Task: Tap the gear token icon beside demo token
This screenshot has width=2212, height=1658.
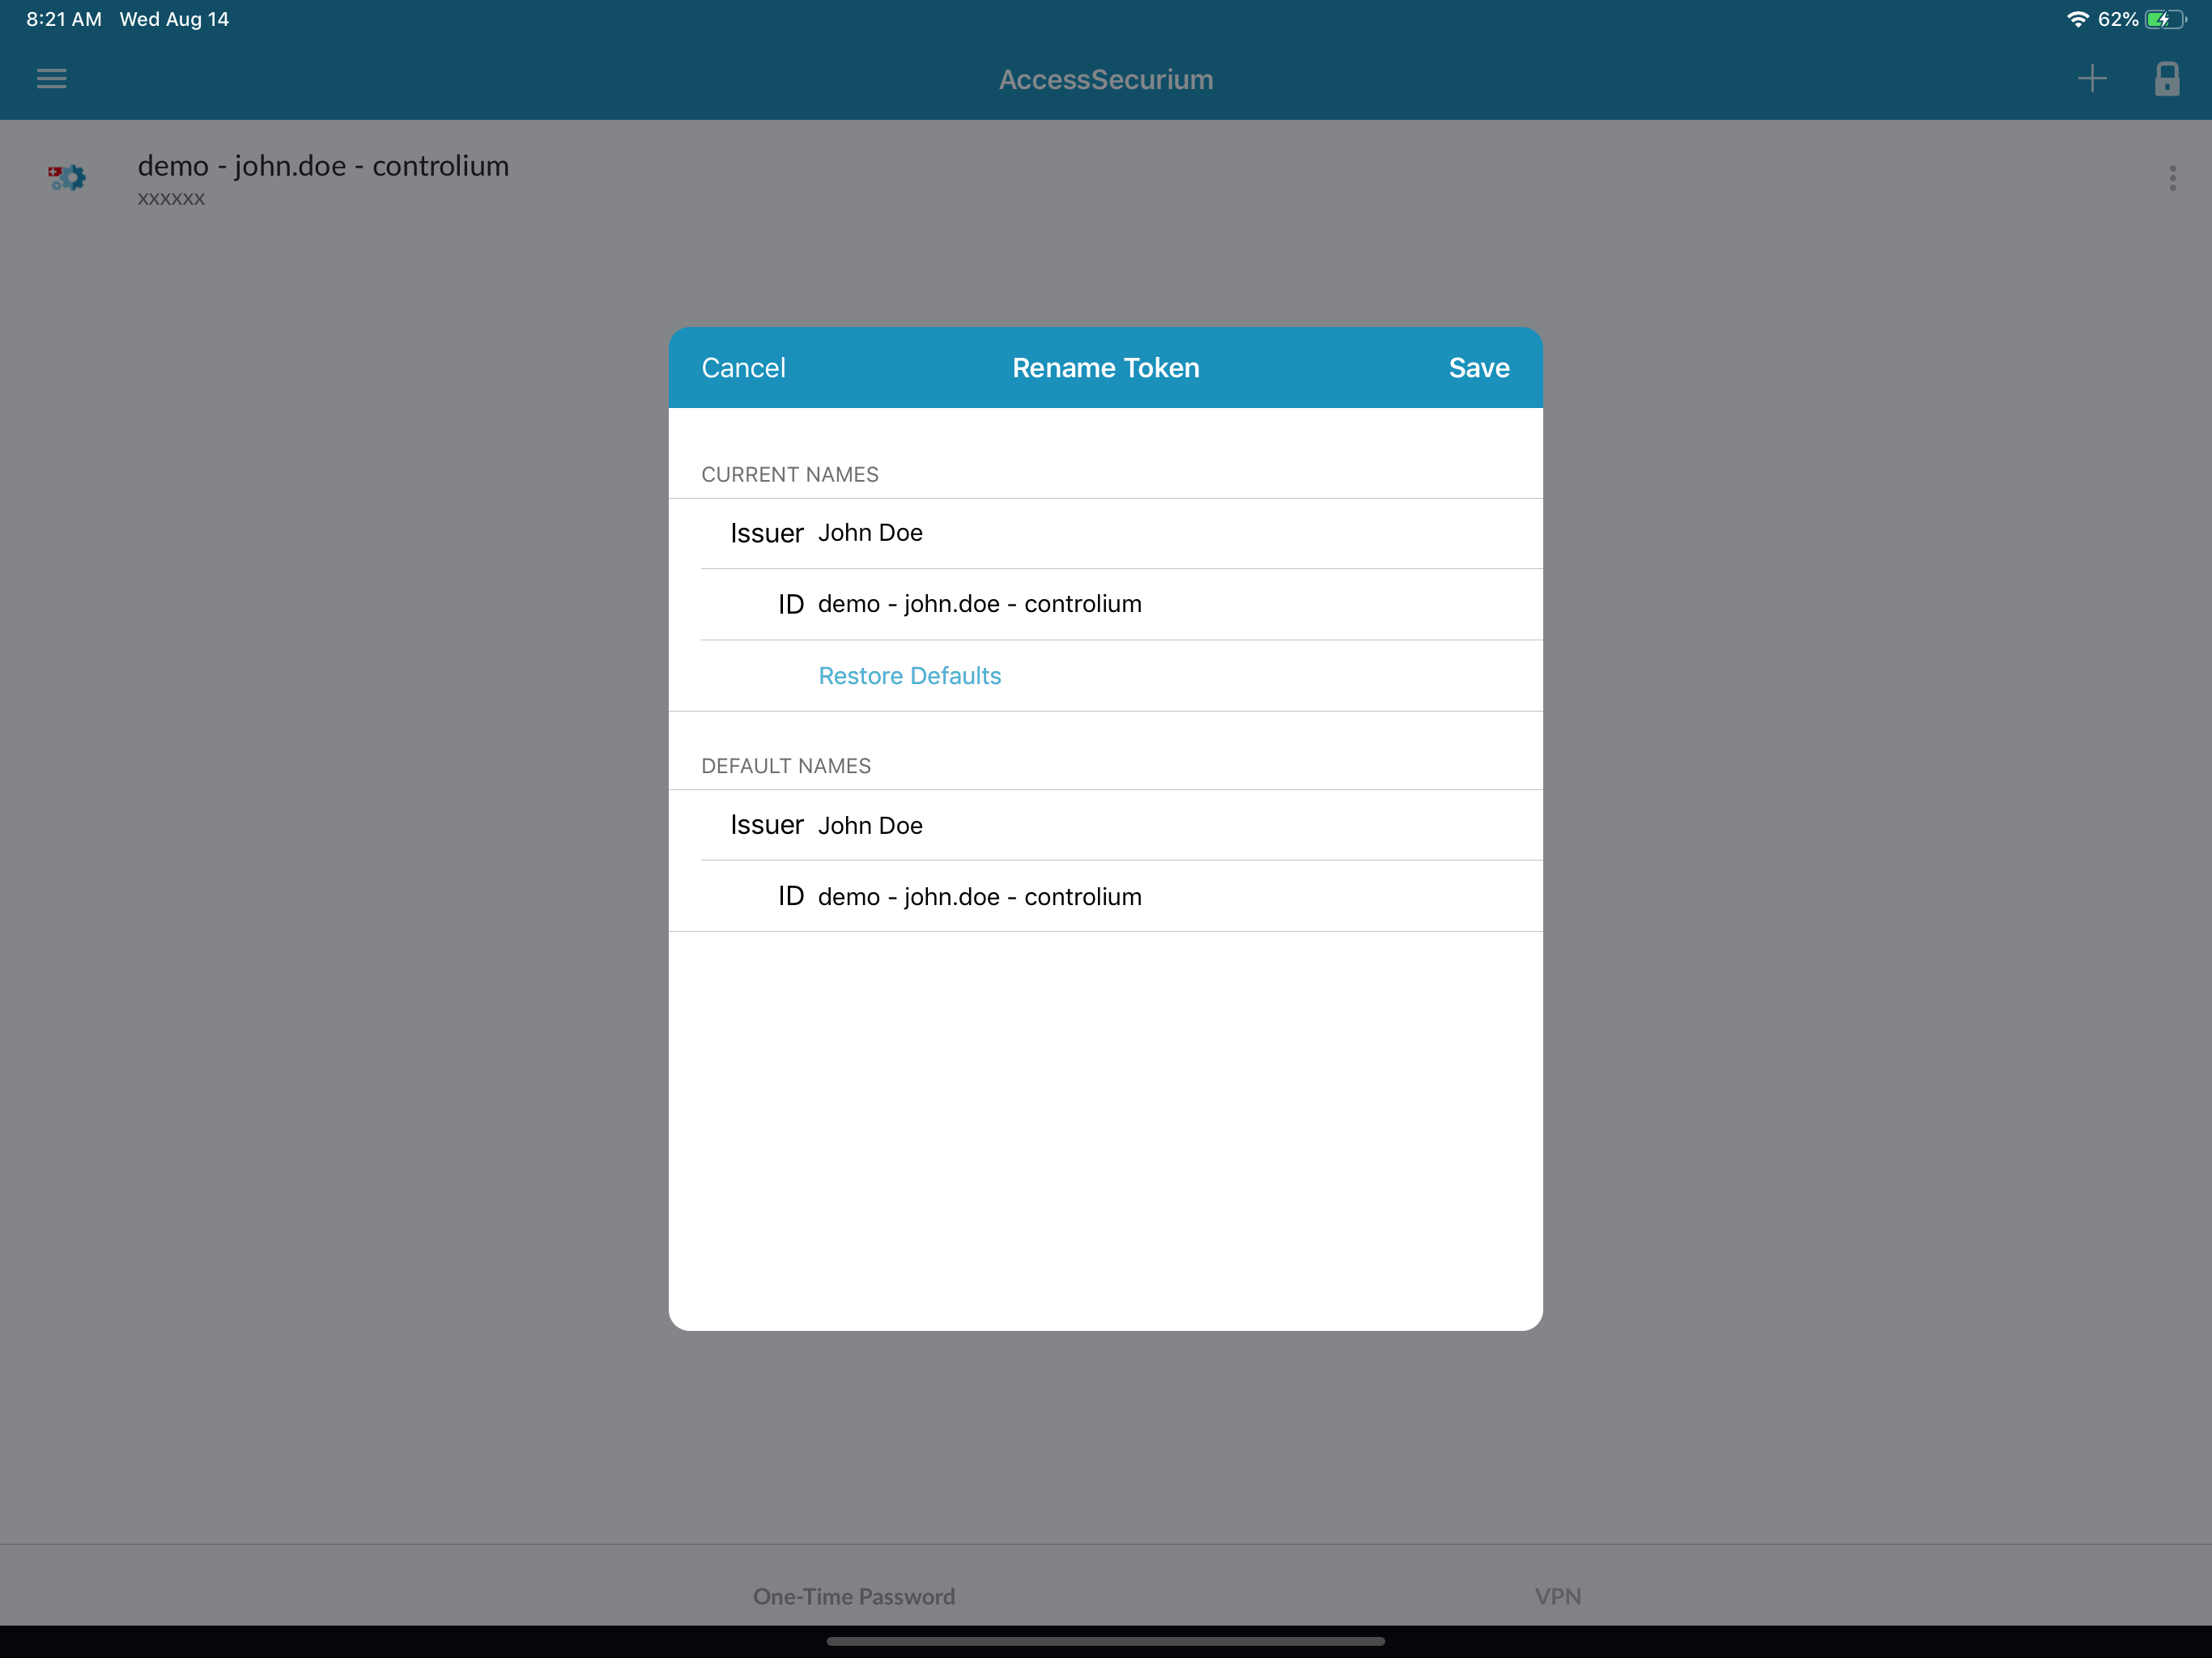Action: pos(67,178)
